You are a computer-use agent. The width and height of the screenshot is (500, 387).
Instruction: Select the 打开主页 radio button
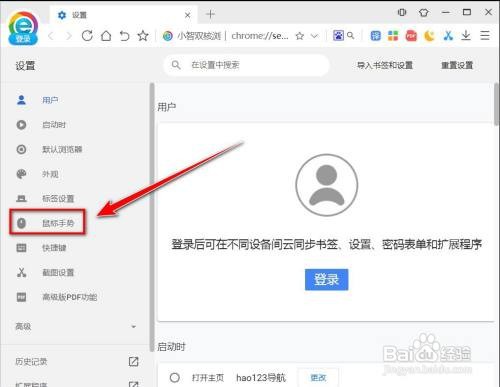tap(175, 378)
